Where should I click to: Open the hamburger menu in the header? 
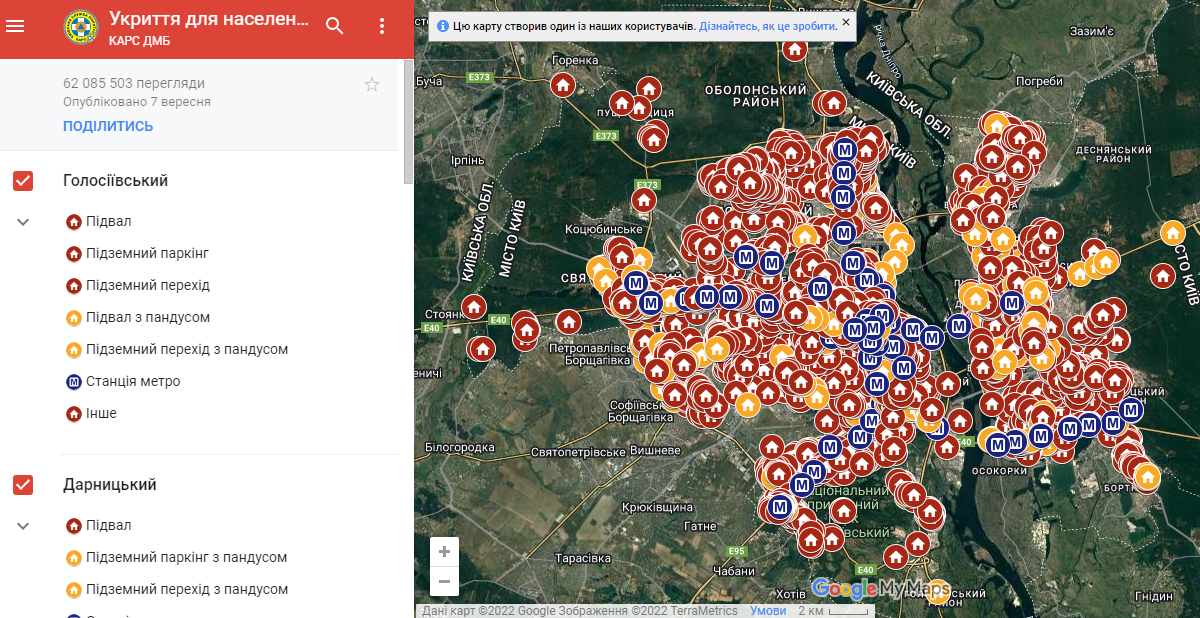(x=15, y=27)
